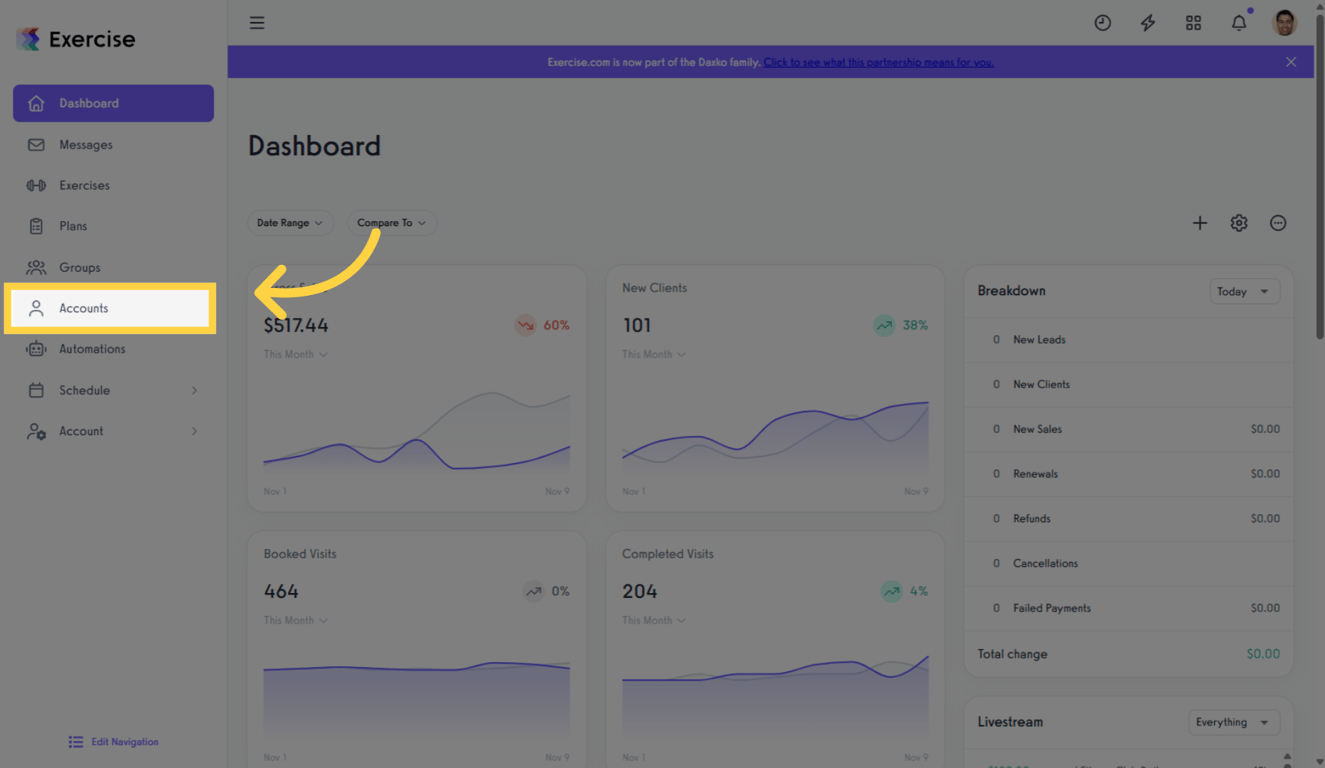The width and height of the screenshot is (1325, 768).
Task: Open the Compare To dropdown
Action: pos(391,222)
